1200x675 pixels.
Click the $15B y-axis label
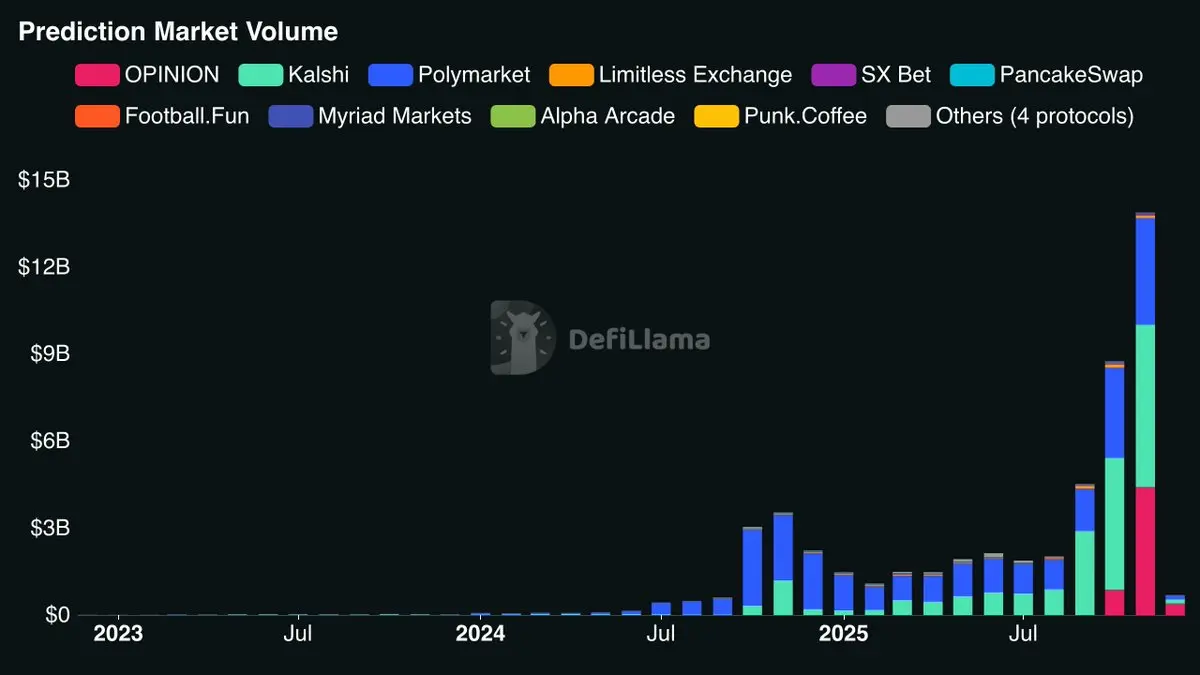point(43,180)
